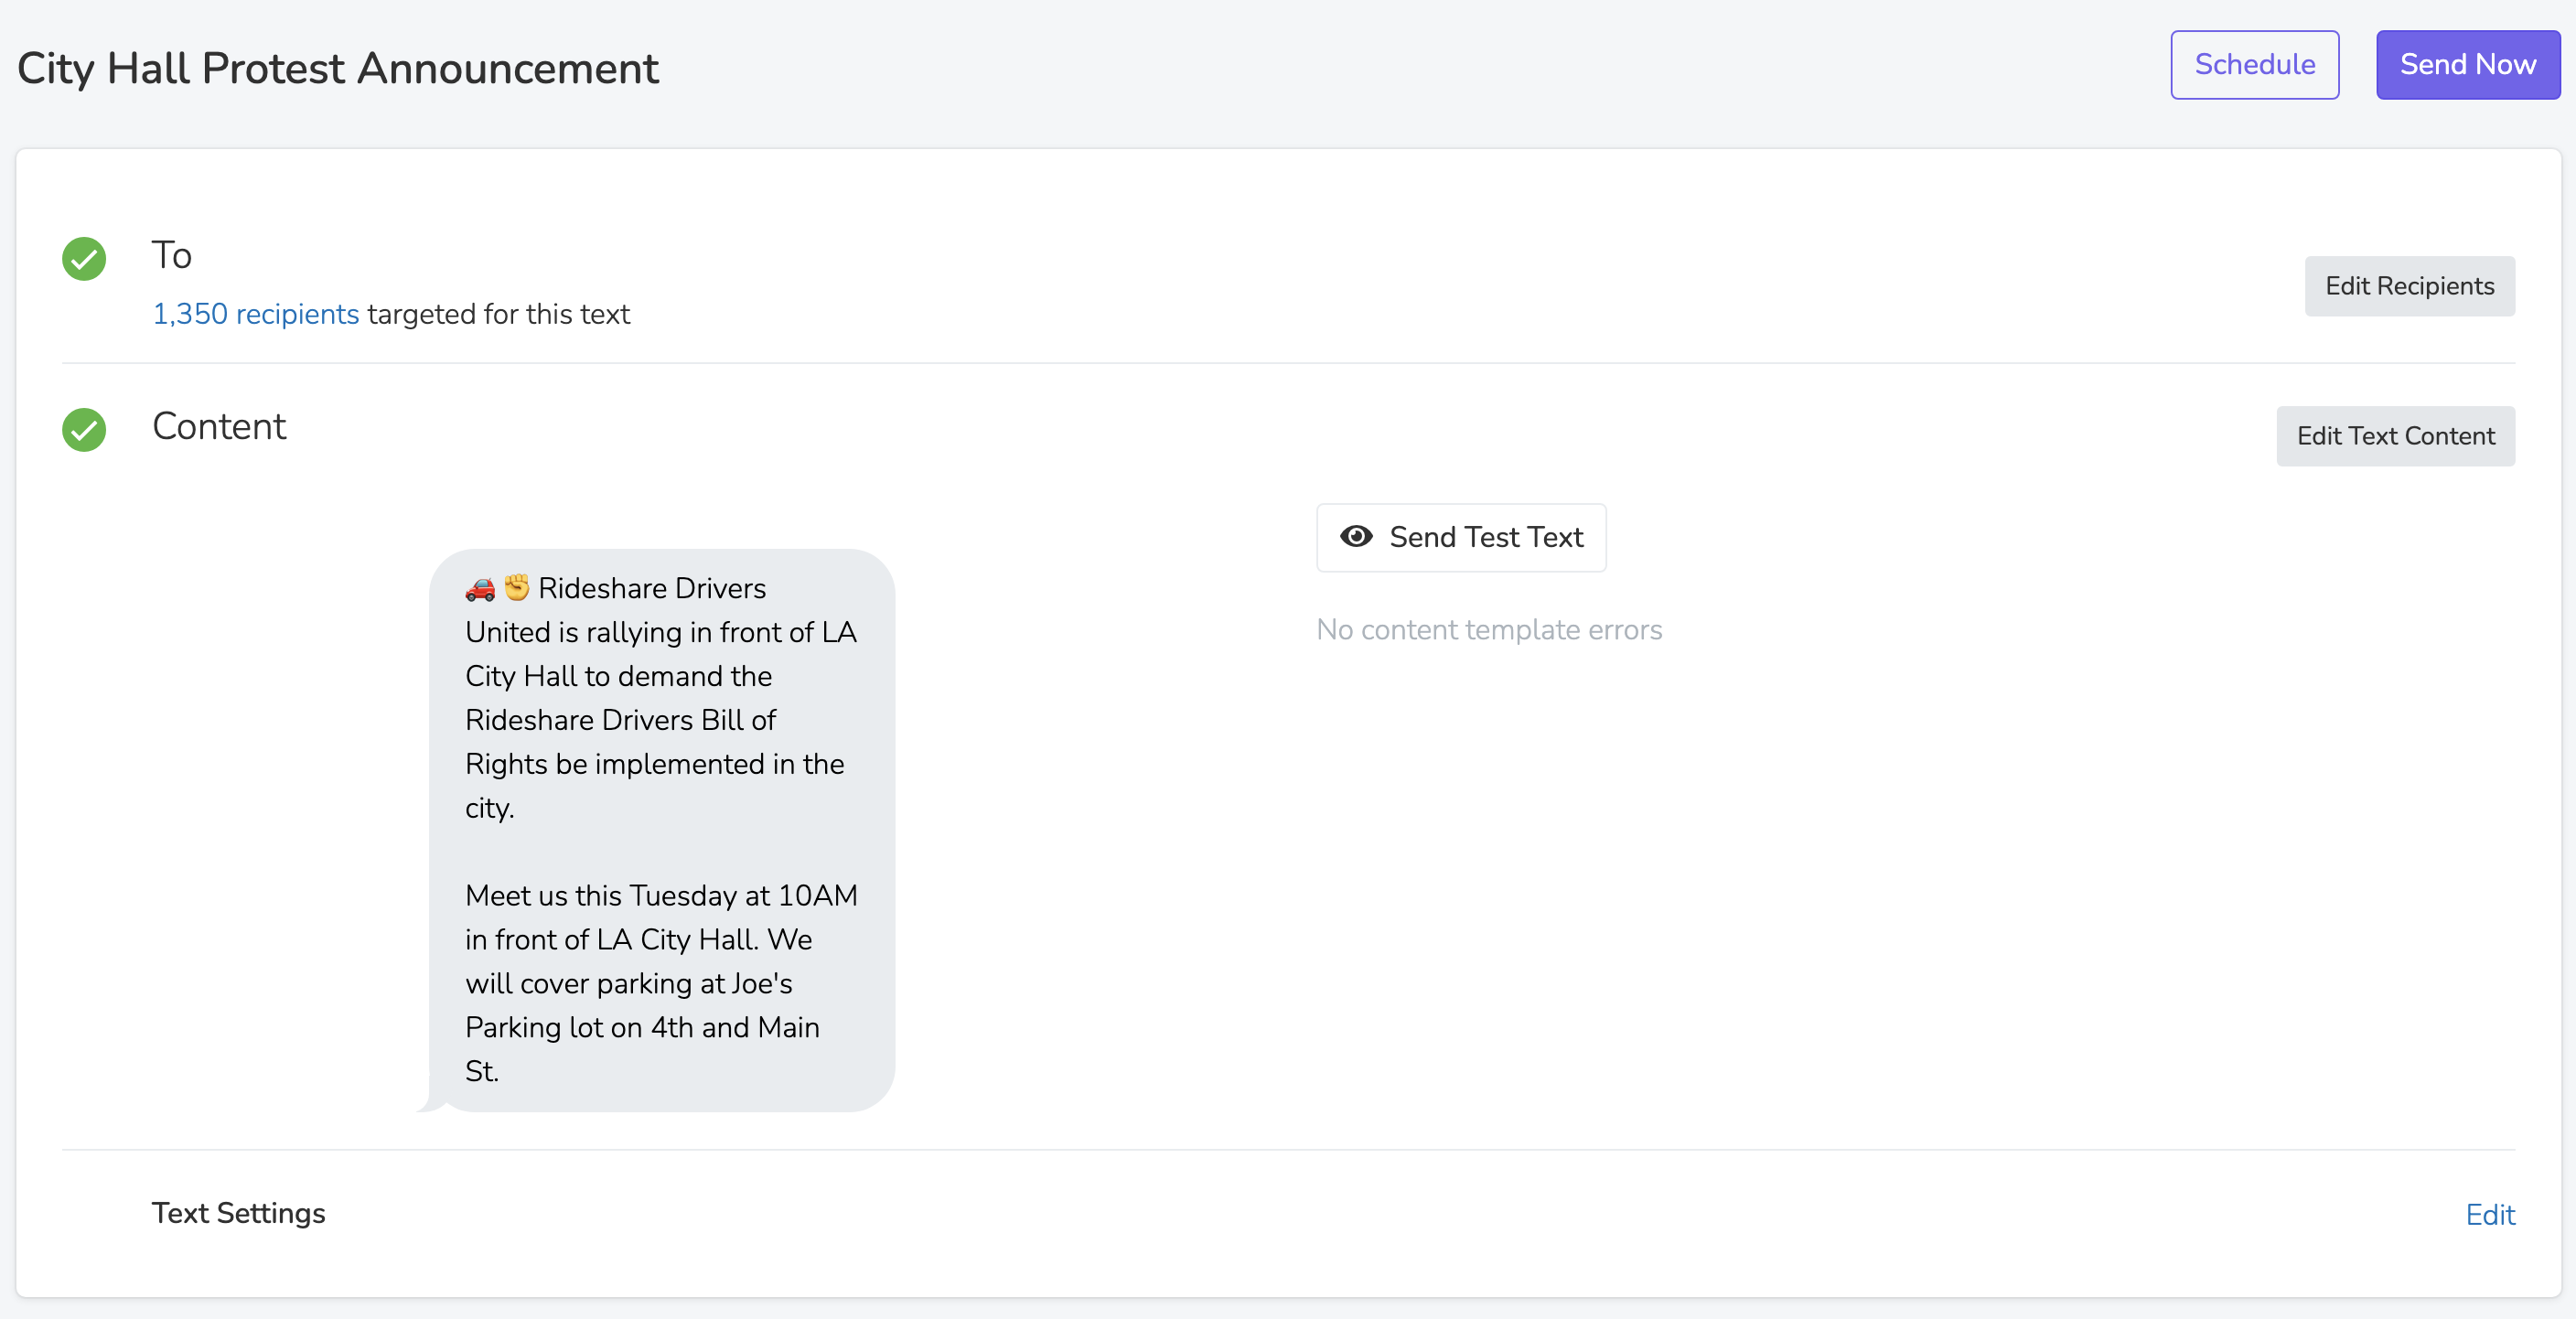
Task: Click the 'Meet us this Tuesday' paragraph
Action: click(661, 983)
